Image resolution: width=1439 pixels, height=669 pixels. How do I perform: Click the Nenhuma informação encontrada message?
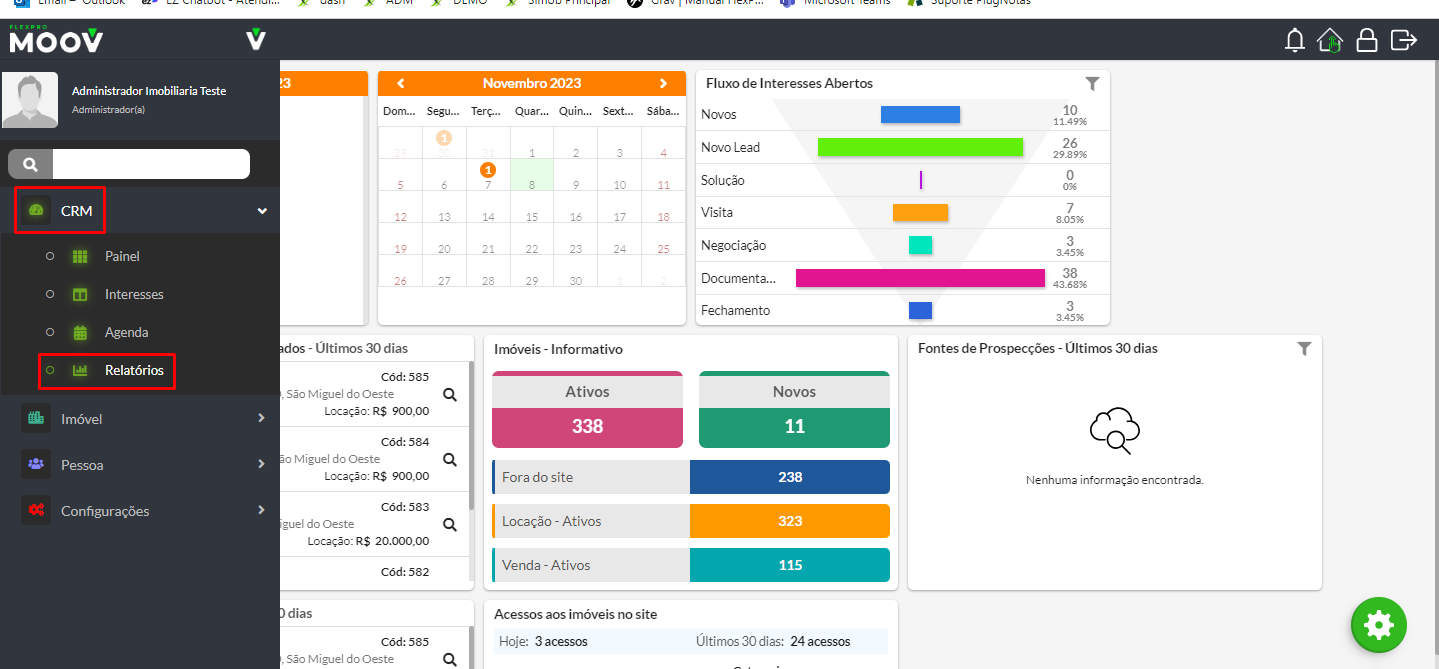[x=1115, y=480]
